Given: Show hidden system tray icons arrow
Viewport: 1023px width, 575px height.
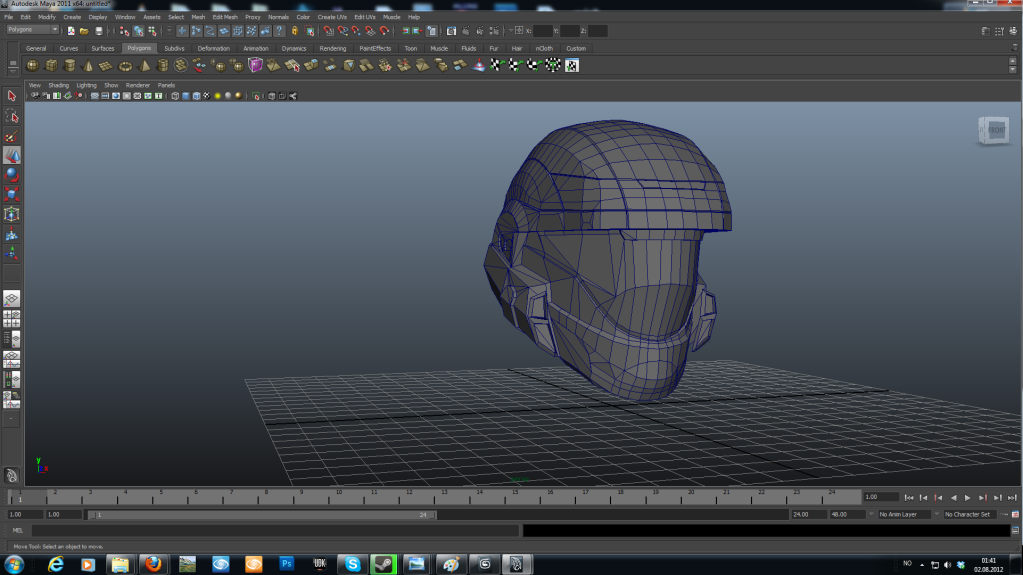Looking at the screenshot, I should point(922,565).
